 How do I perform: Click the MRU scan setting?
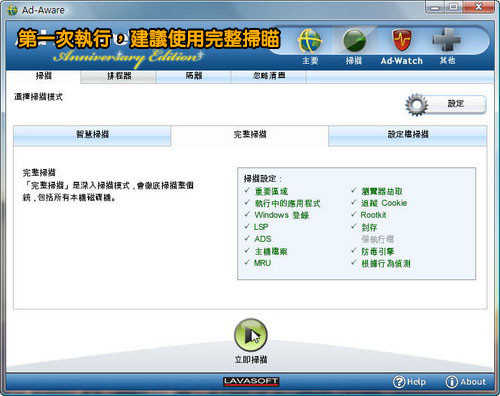tap(262, 263)
